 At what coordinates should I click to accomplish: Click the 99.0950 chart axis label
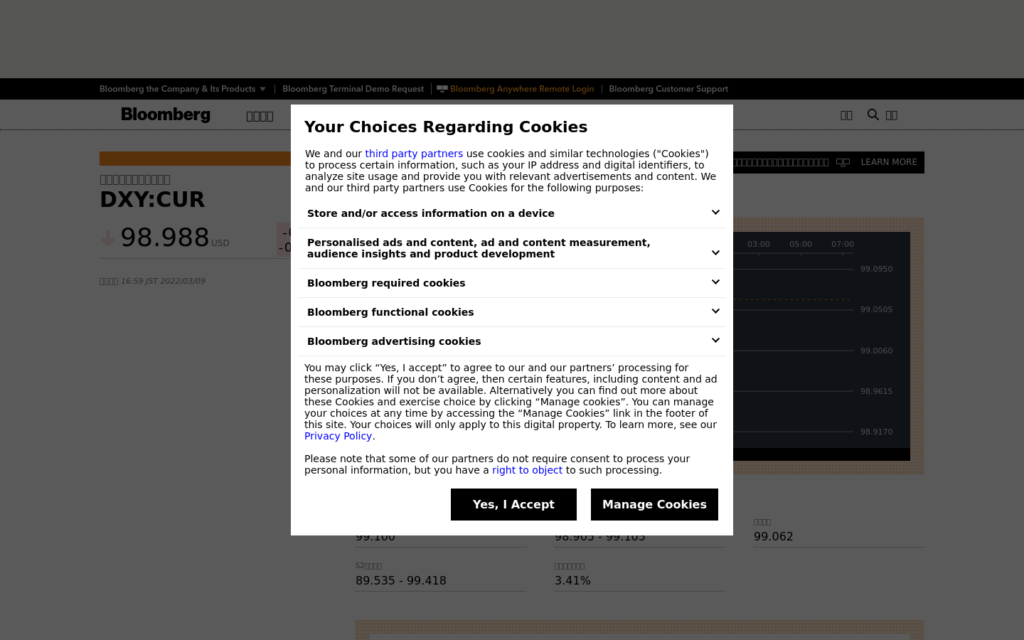tap(876, 269)
